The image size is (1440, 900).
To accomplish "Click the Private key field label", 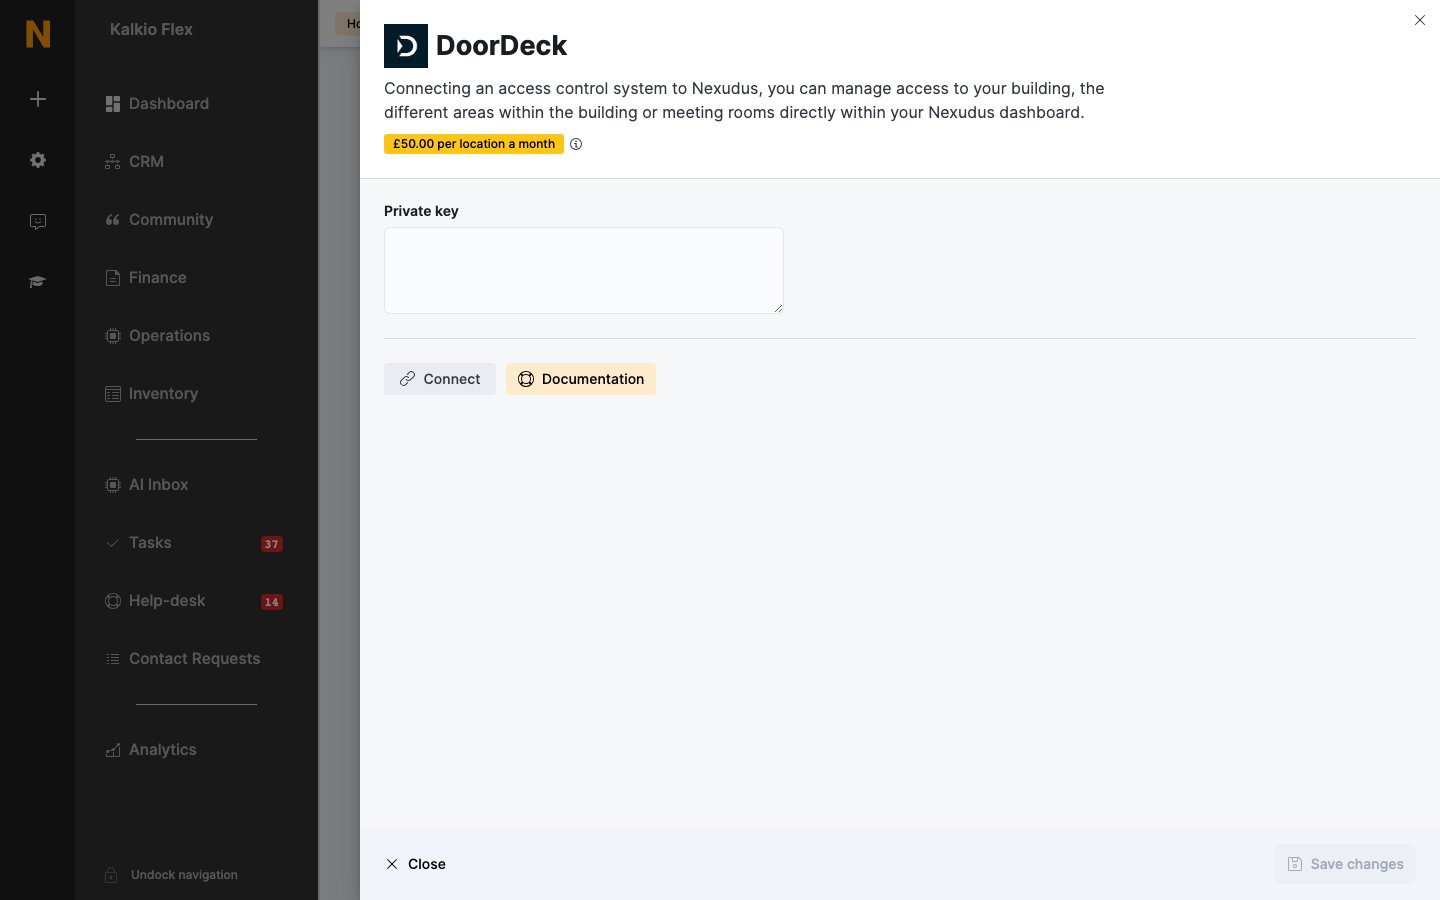I will [x=421, y=211].
